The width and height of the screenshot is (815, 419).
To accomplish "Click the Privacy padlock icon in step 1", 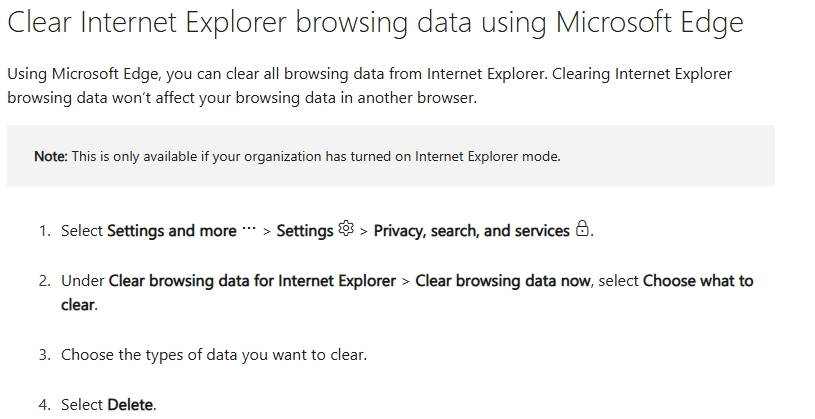I will [582, 229].
